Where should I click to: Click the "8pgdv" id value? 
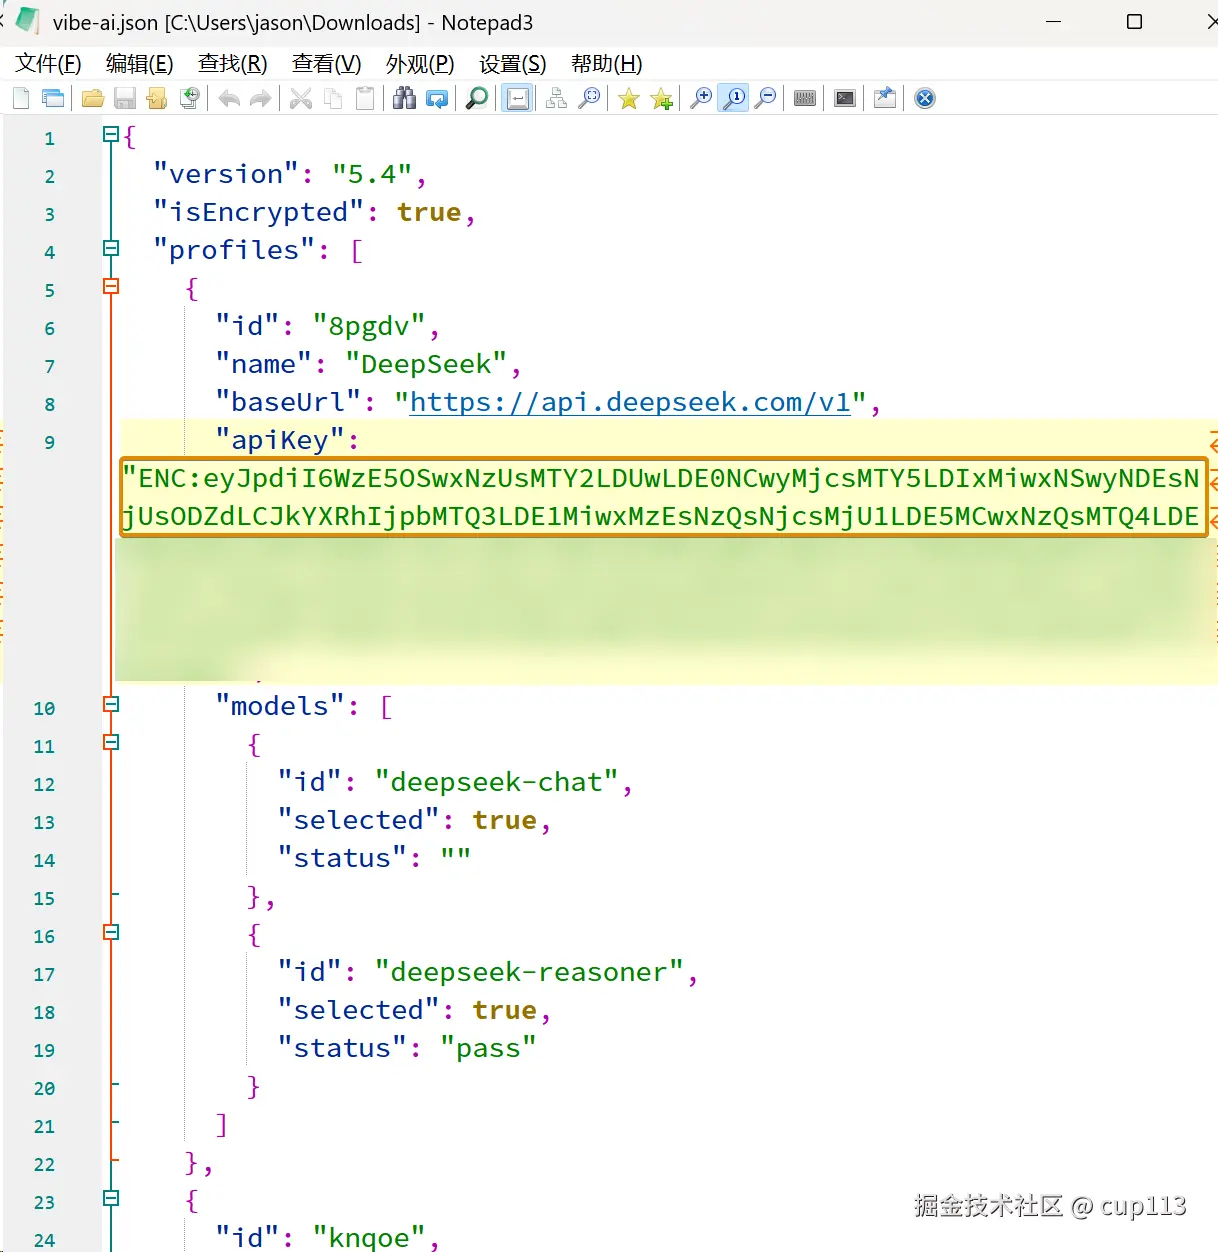[369, 326]
